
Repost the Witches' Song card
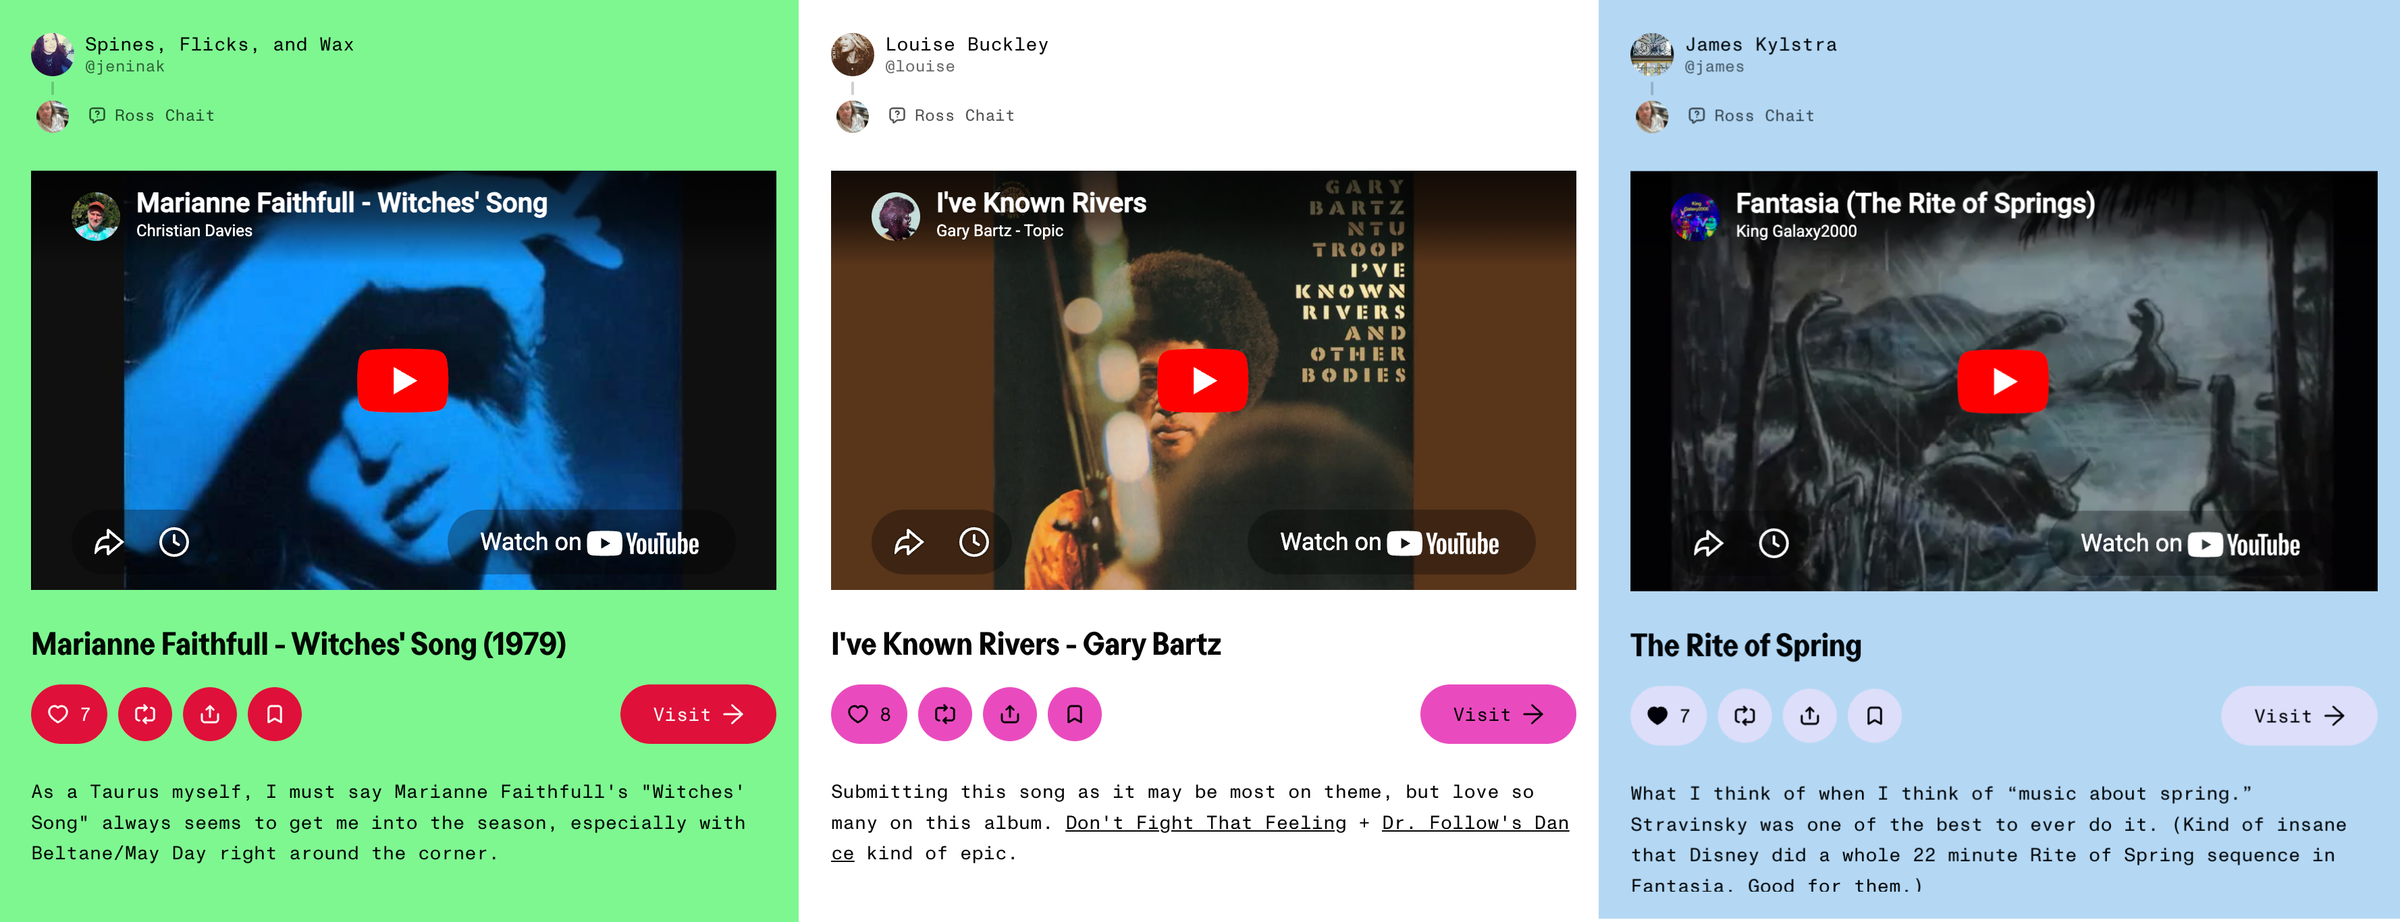coord(145,714)
